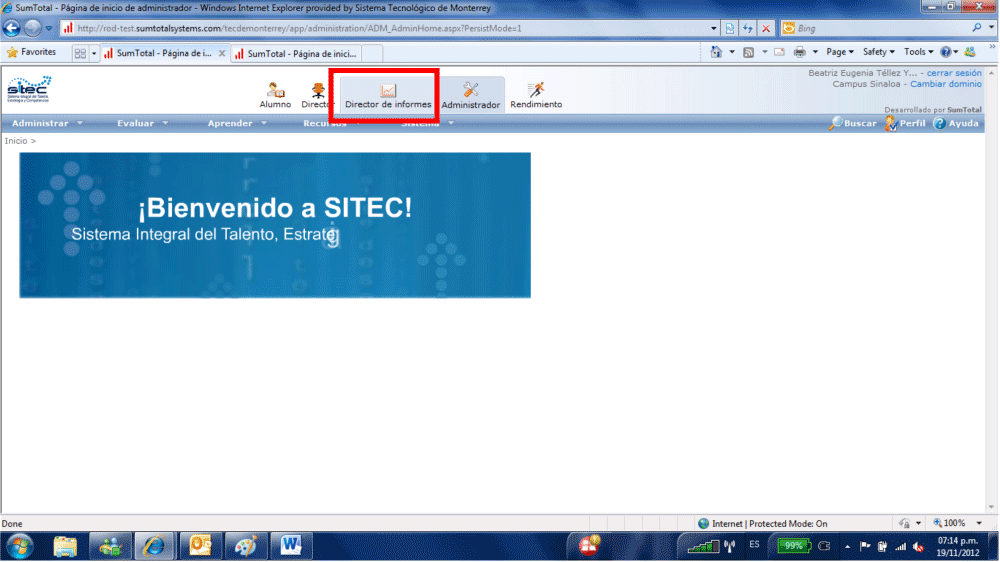The width and height of the screenshot is (1000, 562).
Task: Open the Favorites star button
Action: 31,52
